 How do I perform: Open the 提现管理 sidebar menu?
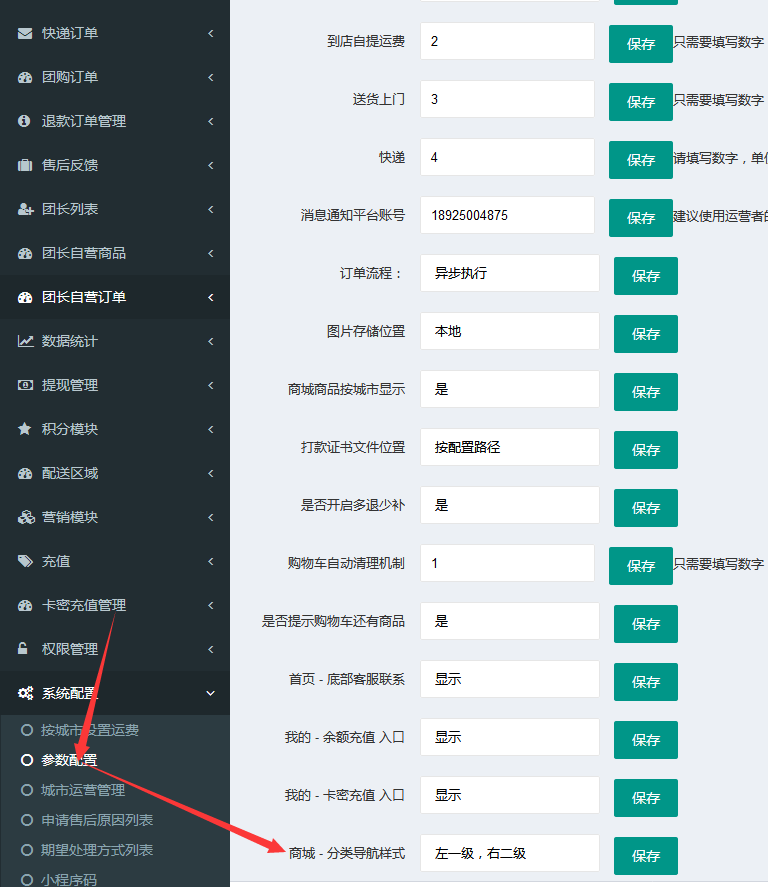point(70,385)
